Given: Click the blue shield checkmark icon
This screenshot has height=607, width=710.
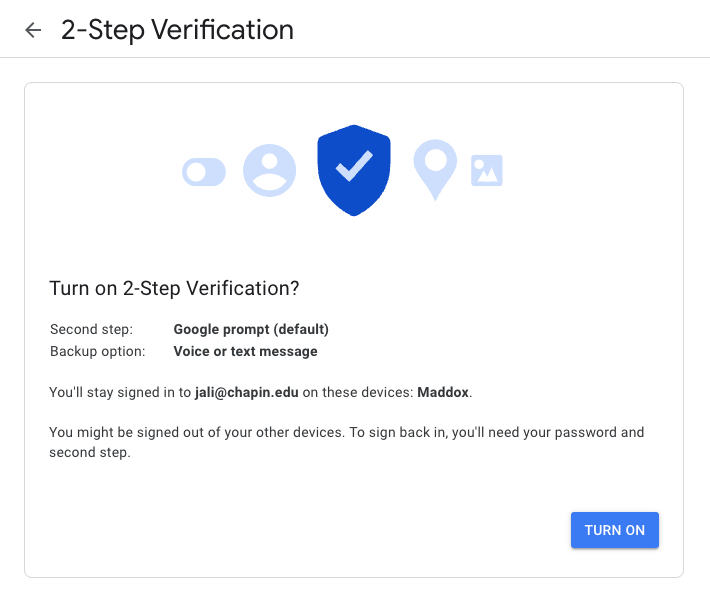Looking at the screenshot, I should coord(354,170).
